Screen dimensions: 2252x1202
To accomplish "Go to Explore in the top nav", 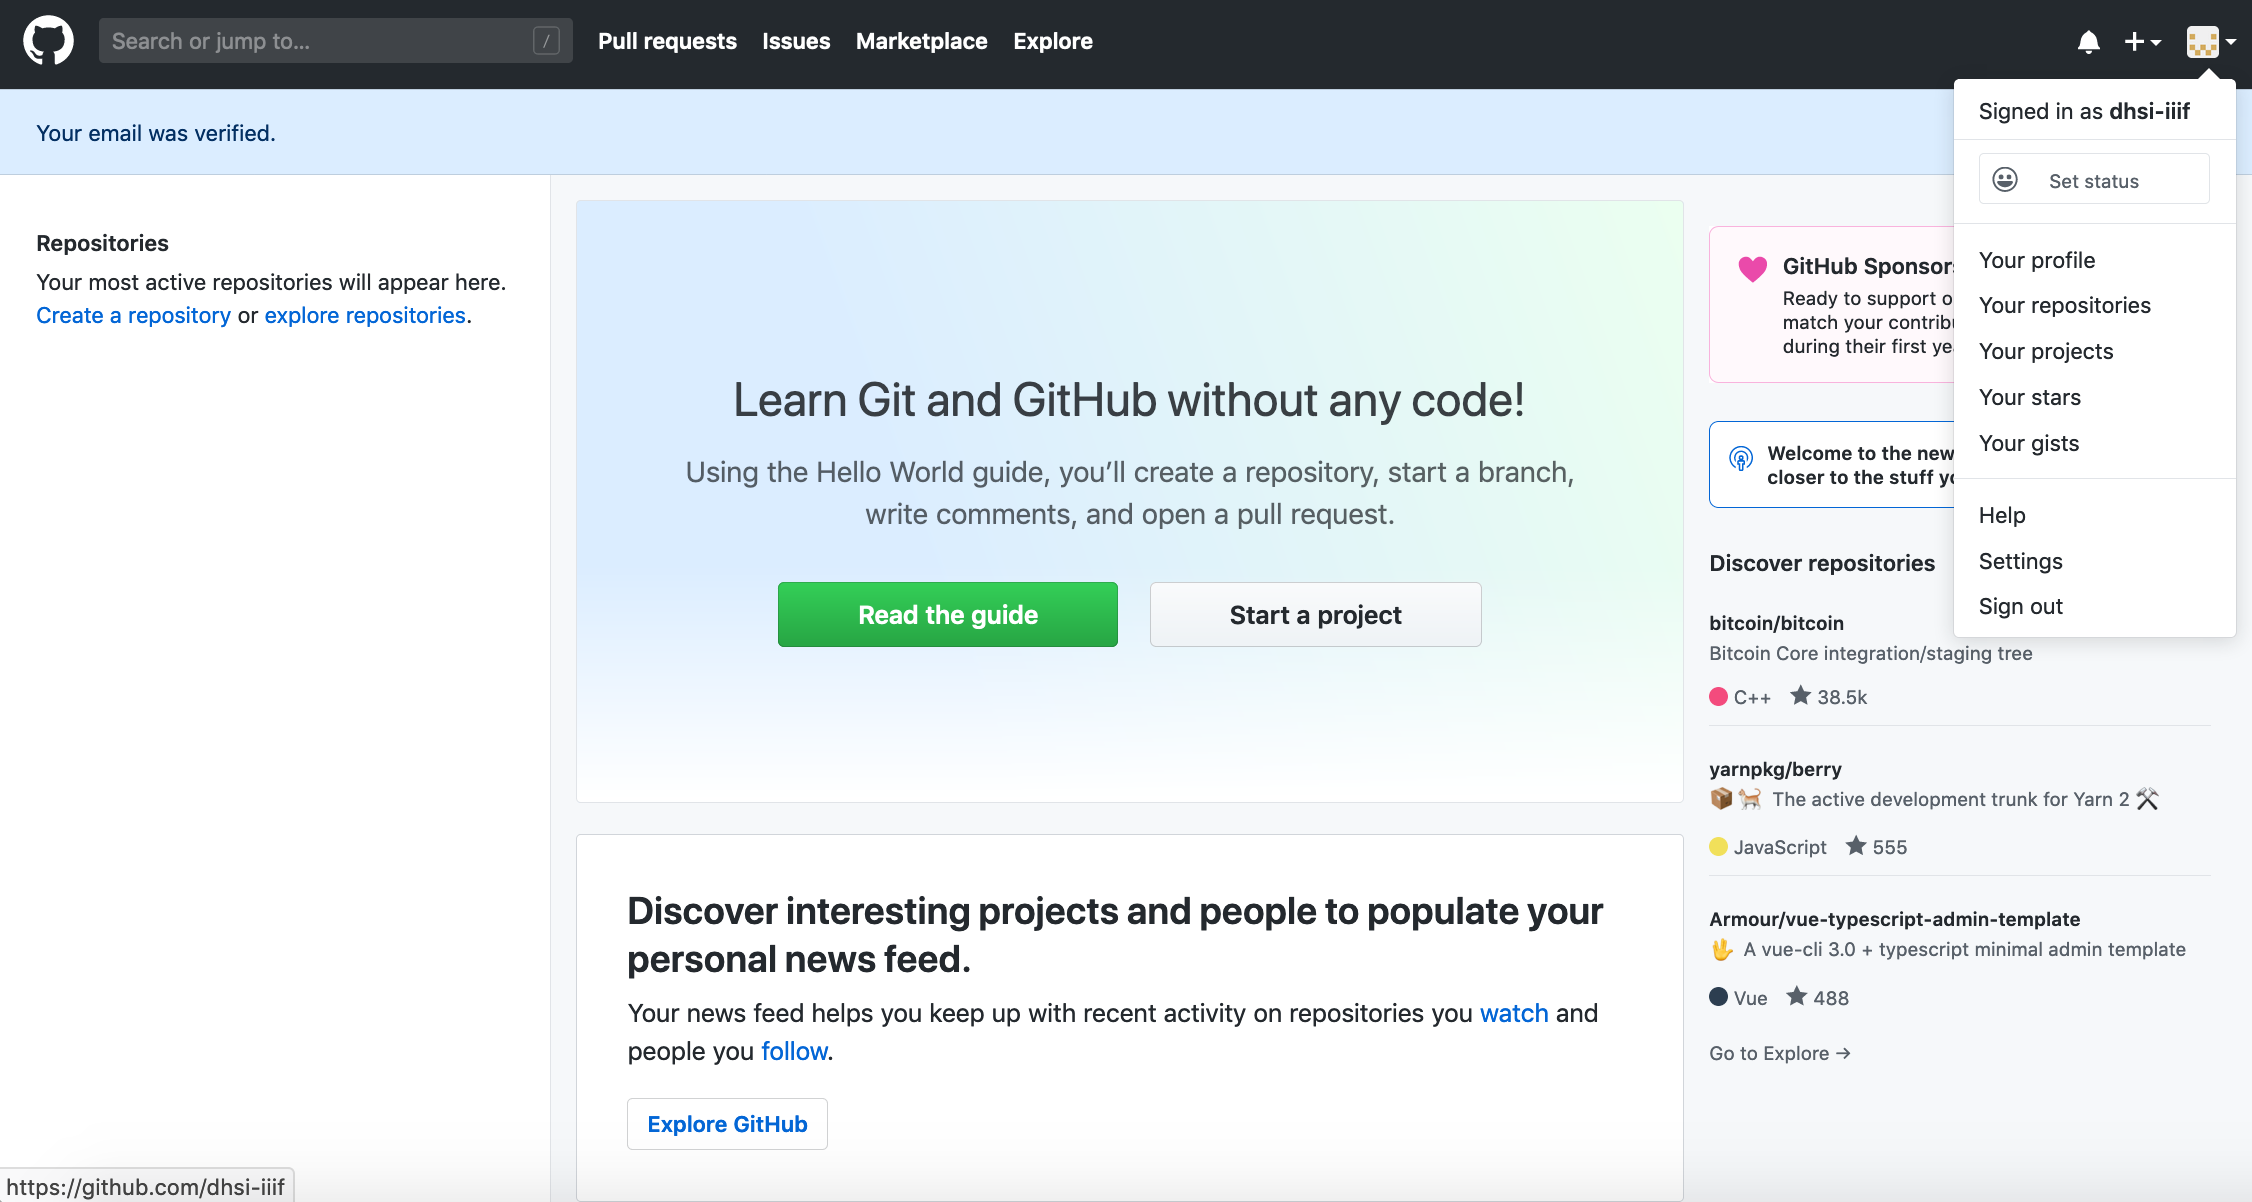I will click(1053, 41).
